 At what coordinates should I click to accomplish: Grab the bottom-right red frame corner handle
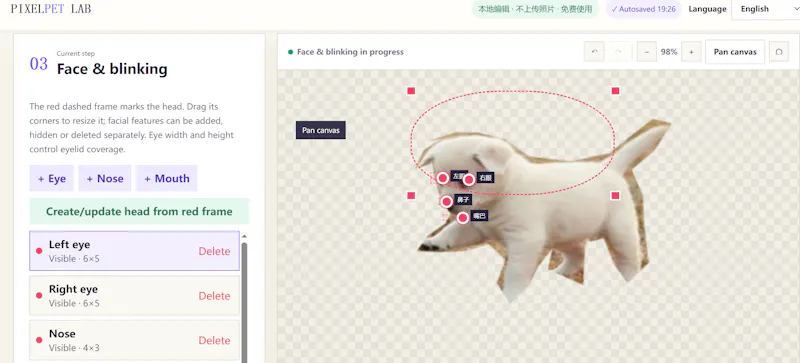(615, 196)
